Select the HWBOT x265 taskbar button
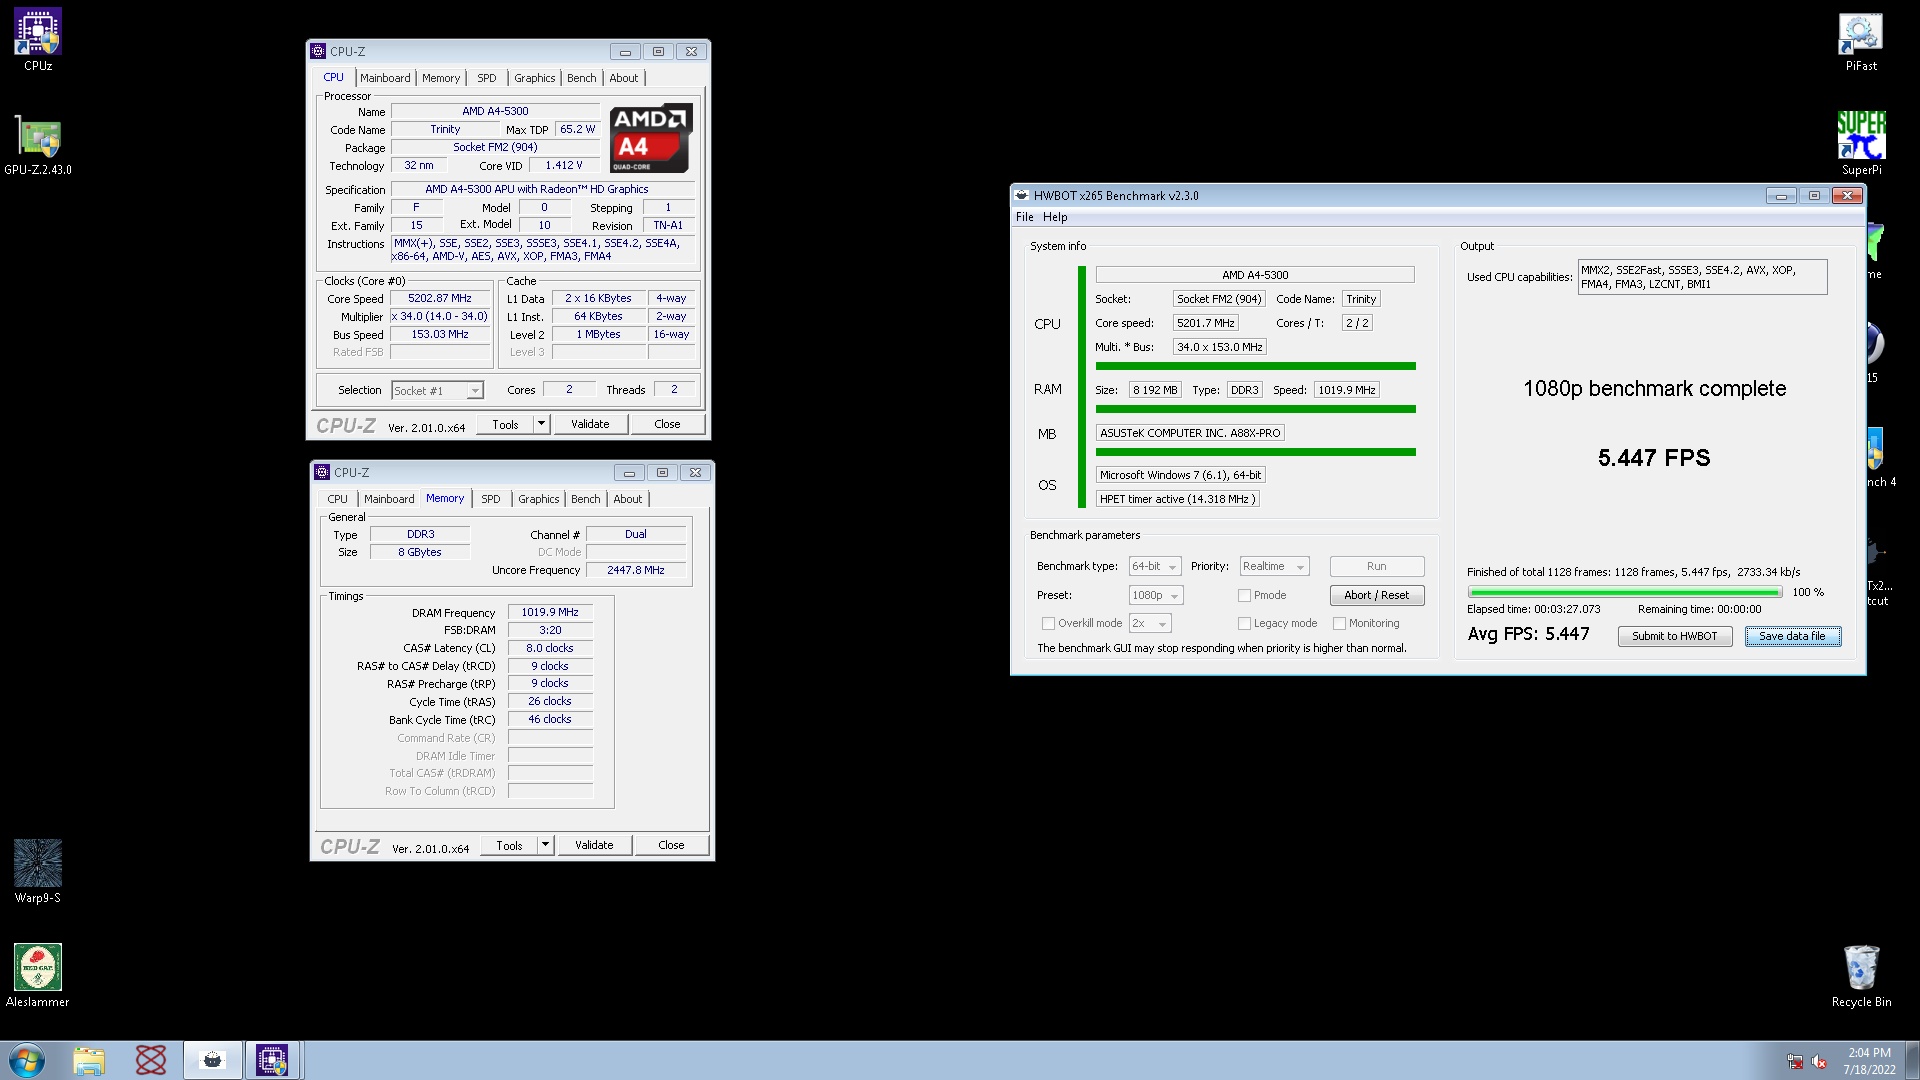The width and height of the screenshot is (1920, 1080). coord(213,1060)
